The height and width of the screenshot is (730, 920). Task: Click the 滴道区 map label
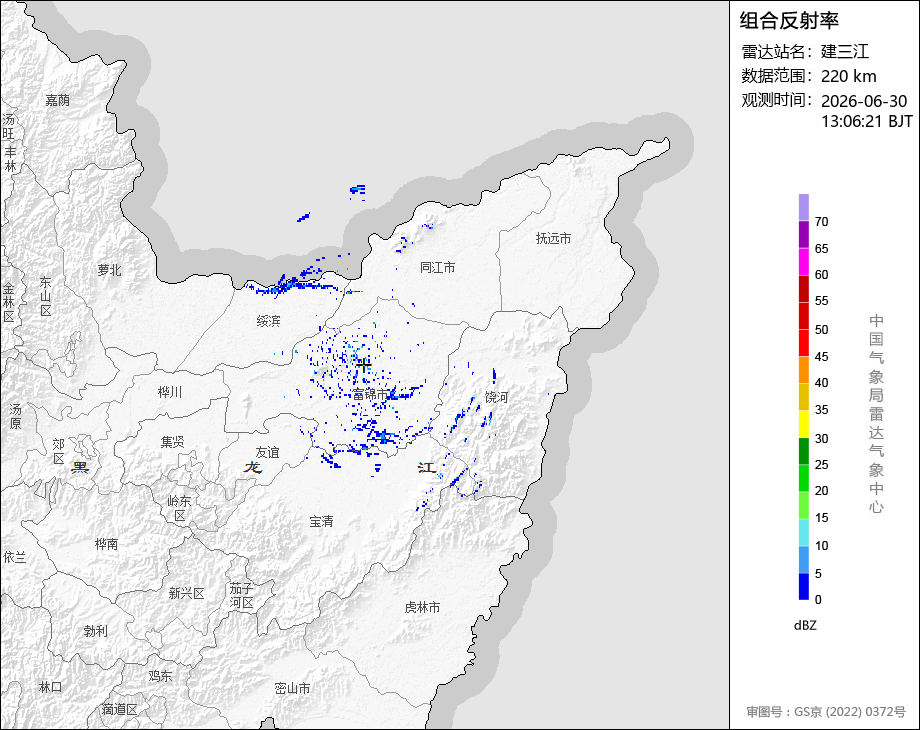tap(119, 709)
